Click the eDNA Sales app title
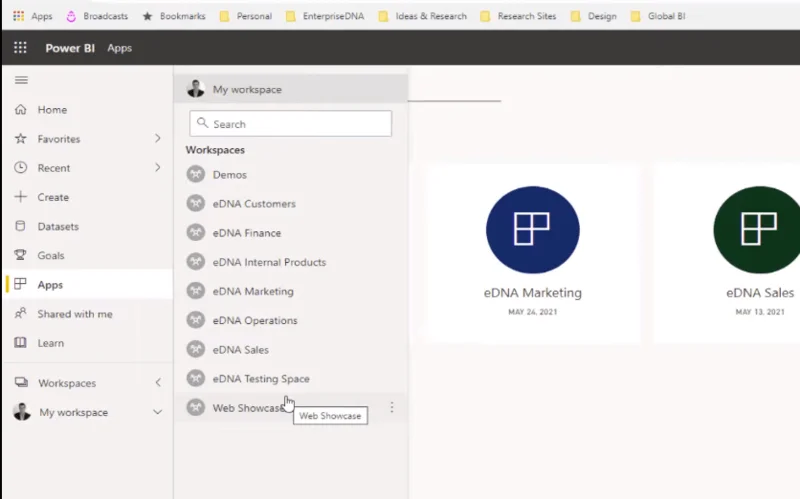800x499 pixels. [x=760, y=292]
